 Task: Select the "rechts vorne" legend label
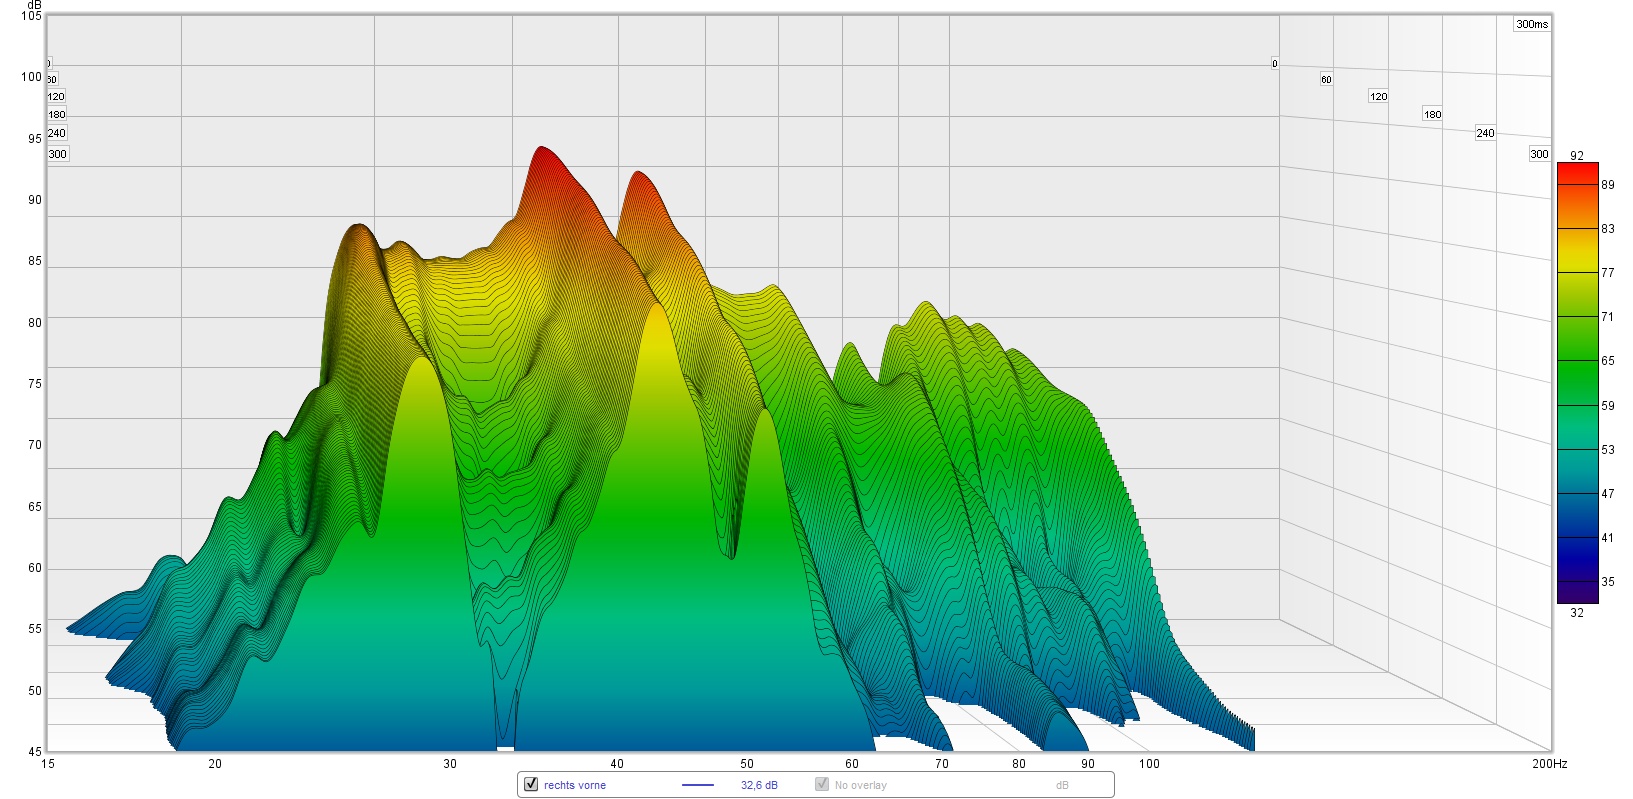(575, 786)
